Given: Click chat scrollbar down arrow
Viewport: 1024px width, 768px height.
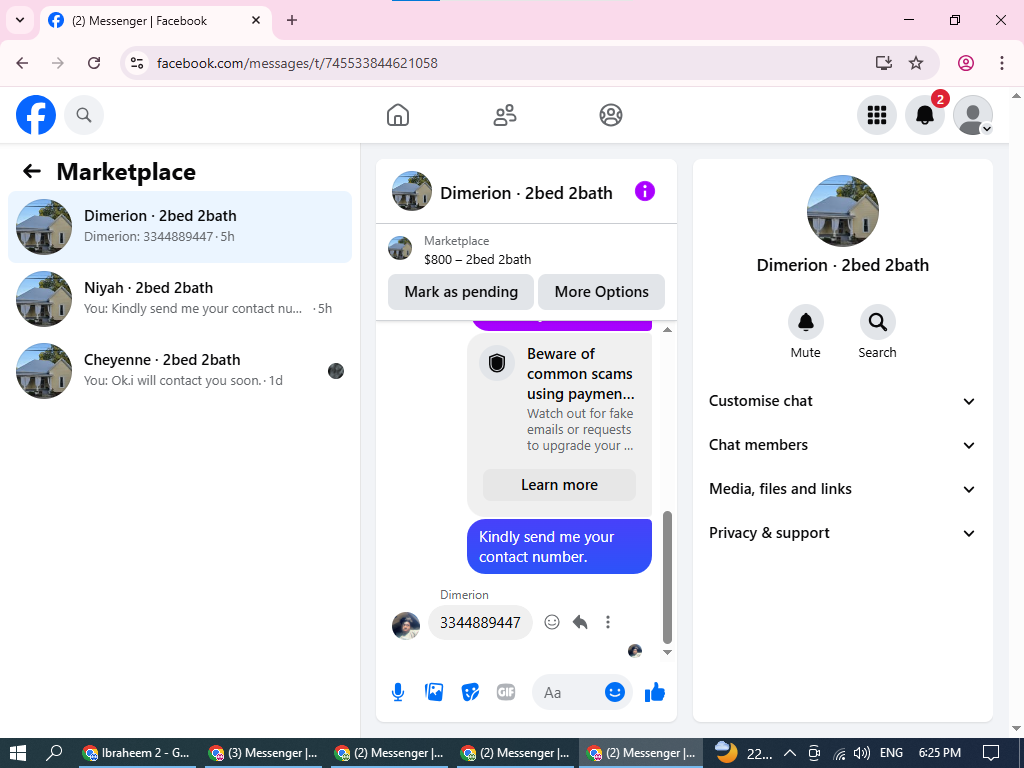Looking at the screenshot, I should 667,652.
